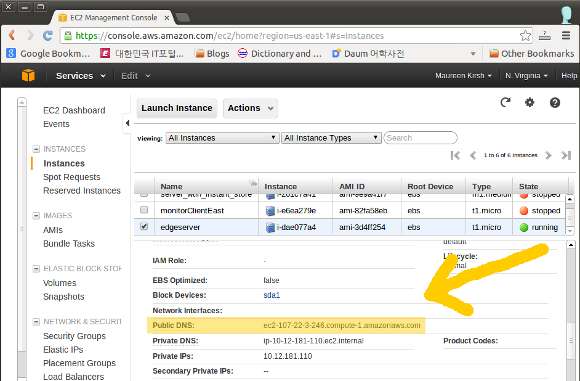The height and width of the screenshot is (381, 580).
Task: Bookmark page with the star icon
Action: coord(525,36)
